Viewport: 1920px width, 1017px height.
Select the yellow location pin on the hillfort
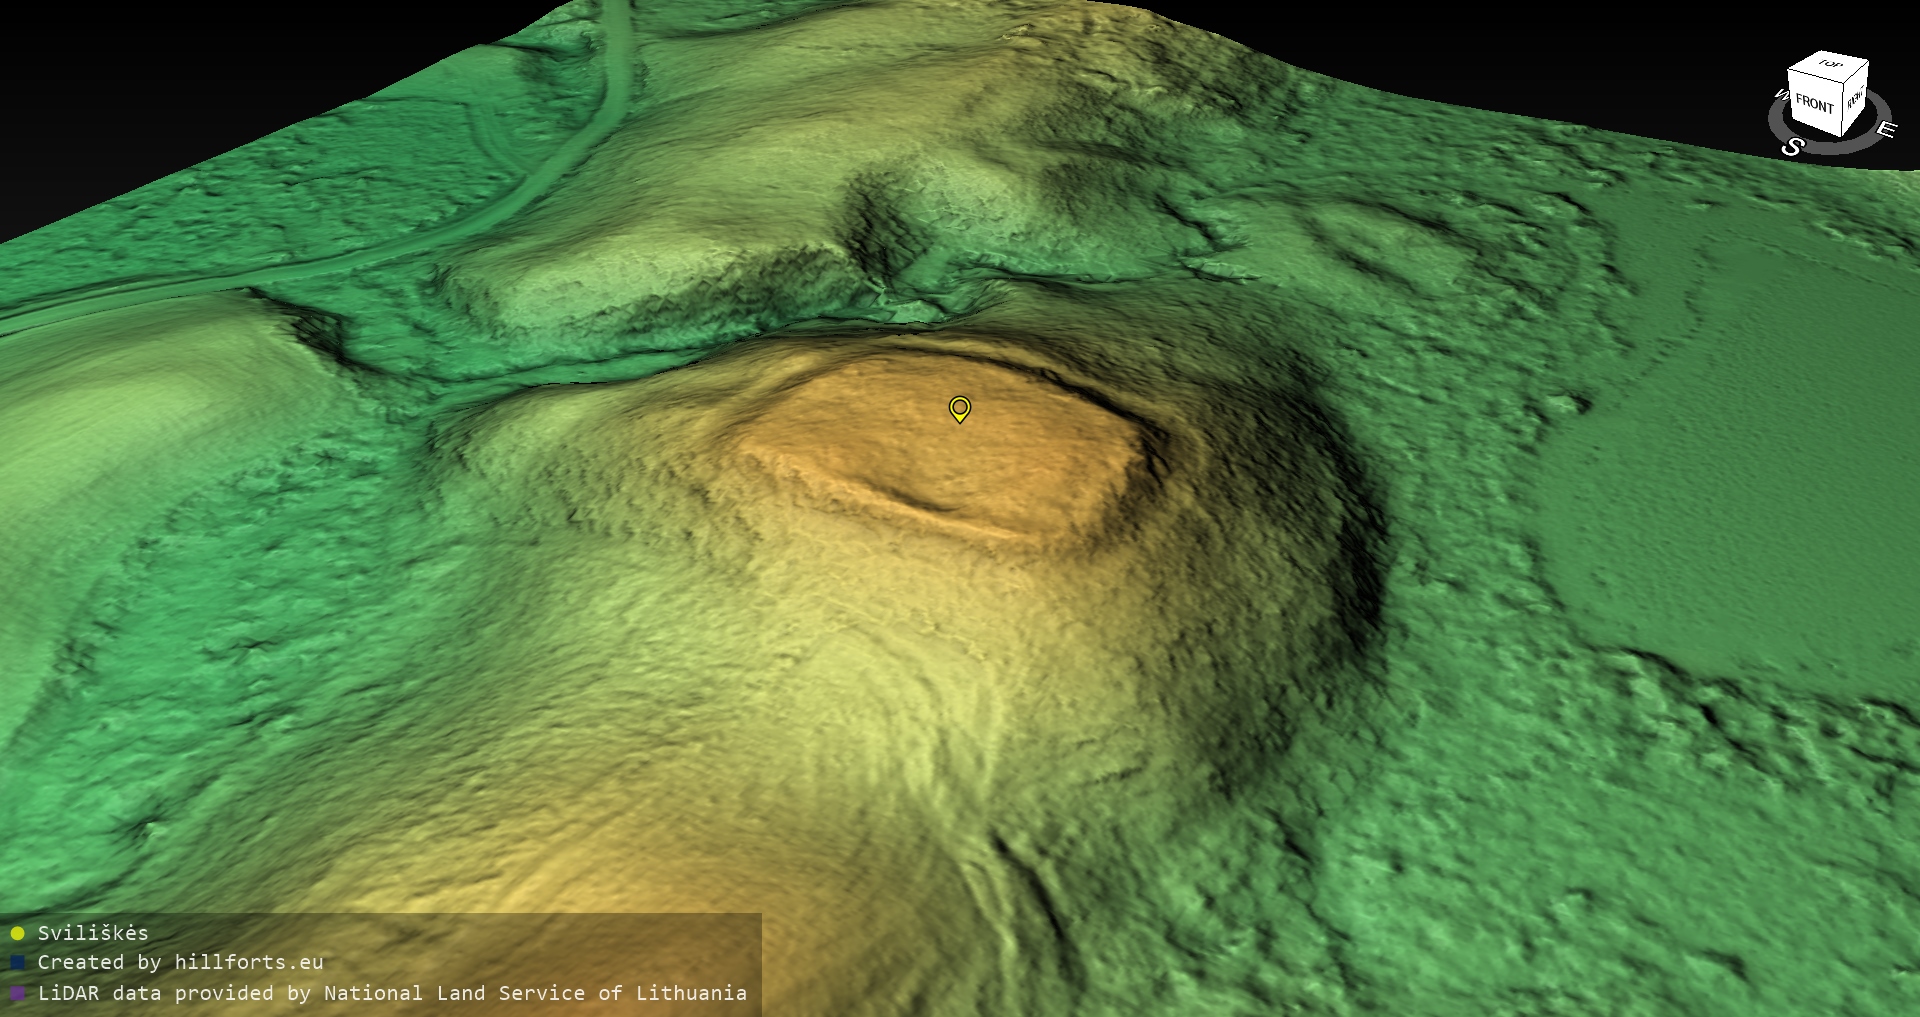[x=959, y=408]
